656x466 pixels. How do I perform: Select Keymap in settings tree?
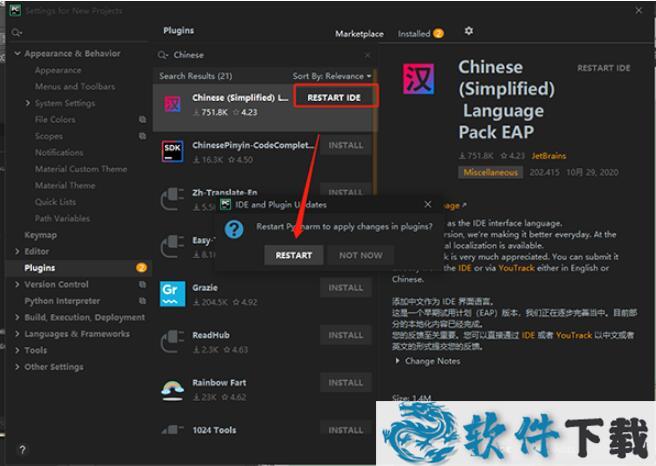(41, 235)
